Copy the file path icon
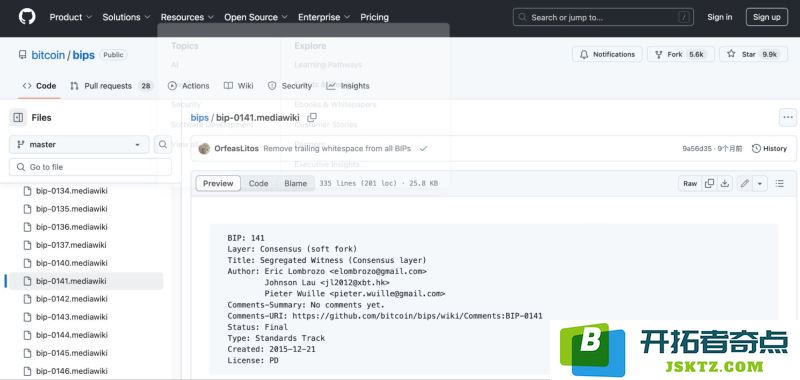Image resolution: width=800 pixels, height=380 pixels. (x=312, y=118)
